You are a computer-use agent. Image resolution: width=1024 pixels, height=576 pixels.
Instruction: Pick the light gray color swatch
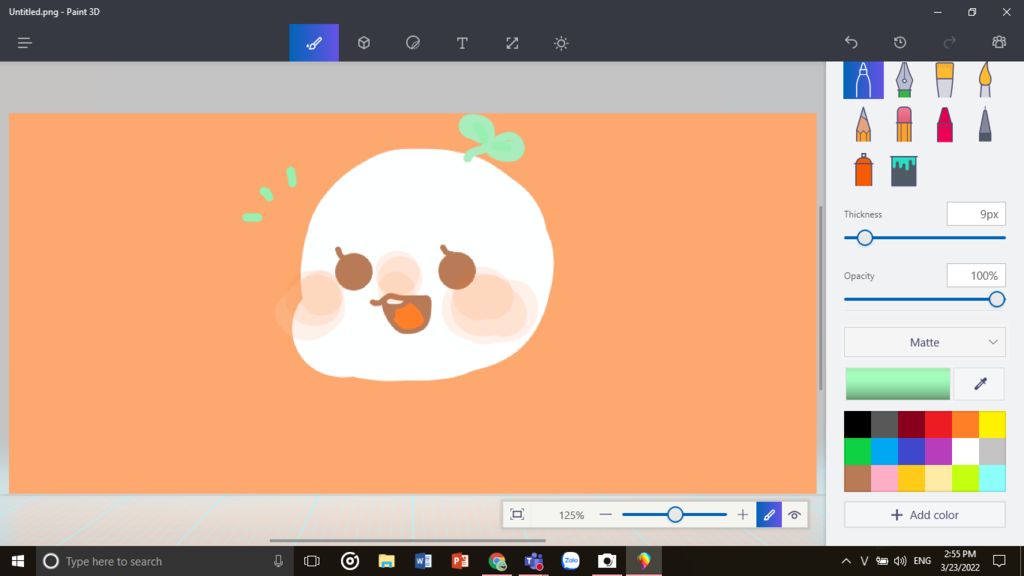pos(993,451)
